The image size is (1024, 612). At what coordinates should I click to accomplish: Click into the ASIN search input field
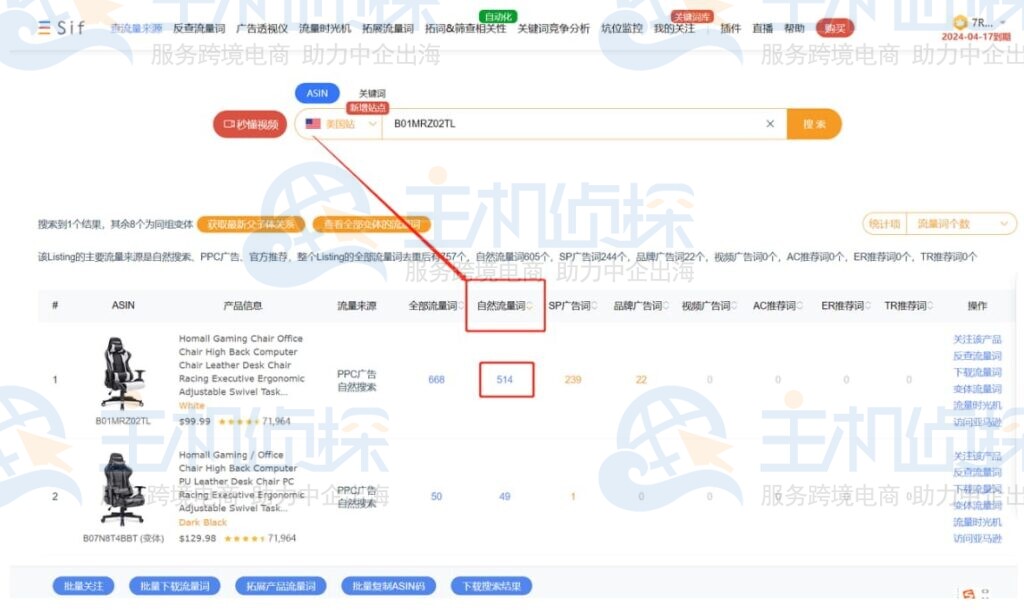[x=570, y=124]
